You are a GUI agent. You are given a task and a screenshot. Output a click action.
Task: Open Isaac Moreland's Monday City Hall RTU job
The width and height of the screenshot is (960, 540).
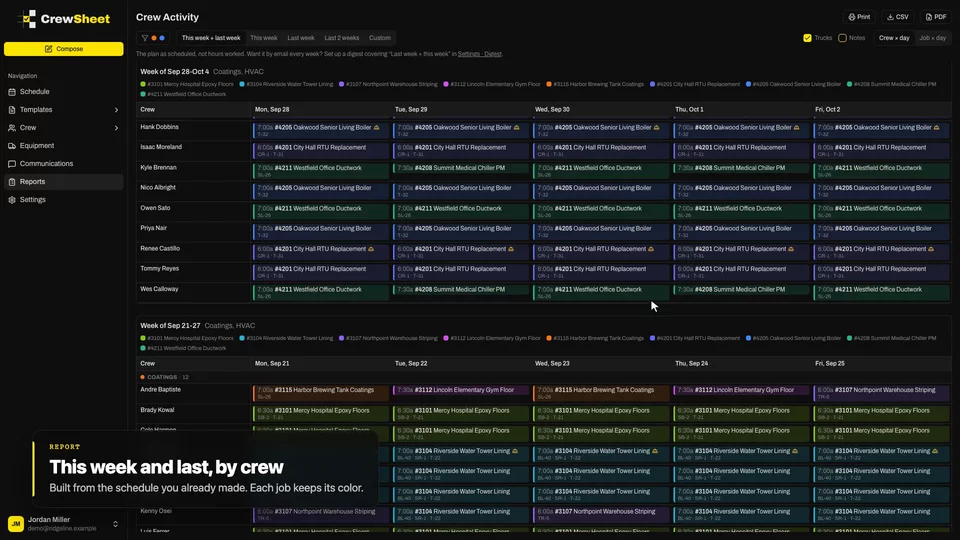(x=321, y=150)
